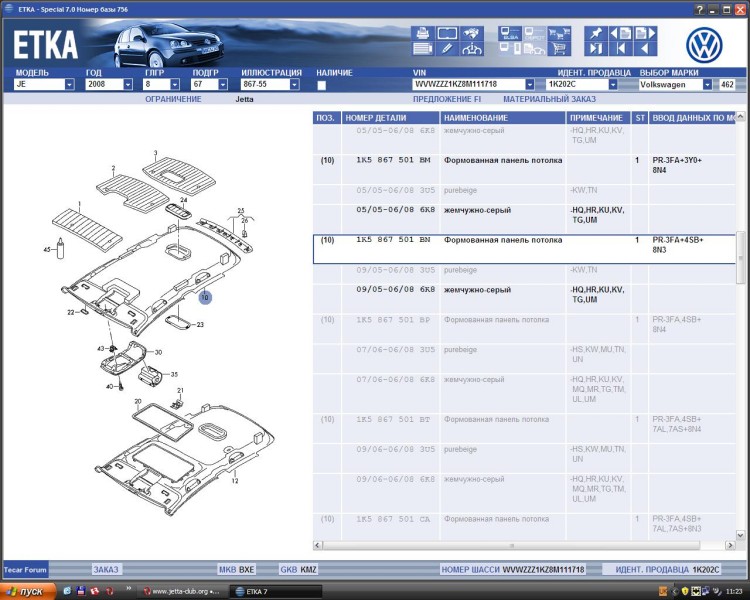Click the ПРЕДЛОЖЕНИЕ FI link
This screenshot has height=600, width=750.
click(447, 99)
